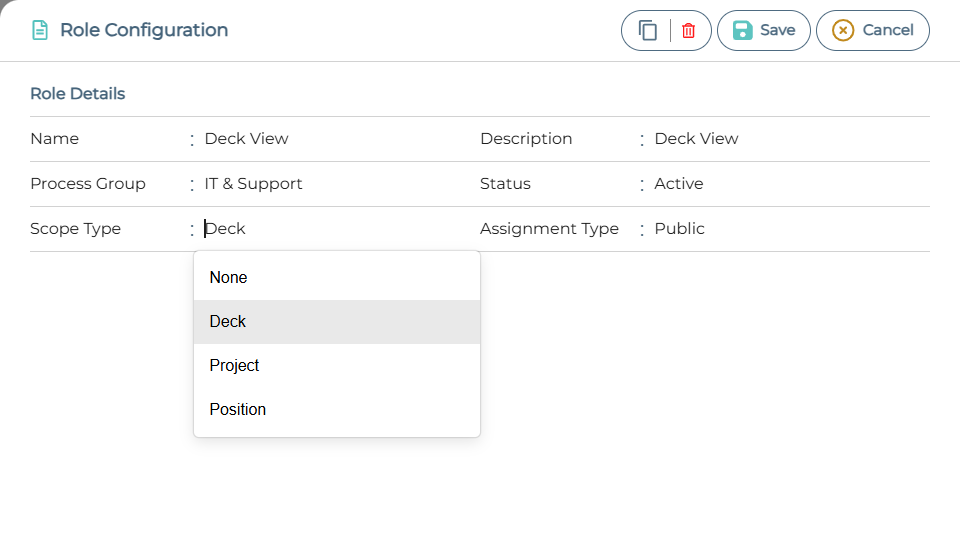Viewport: 960px width, 542px height.
Task: Select Deck in the dropdown list
Action: (x=228, y=322)
